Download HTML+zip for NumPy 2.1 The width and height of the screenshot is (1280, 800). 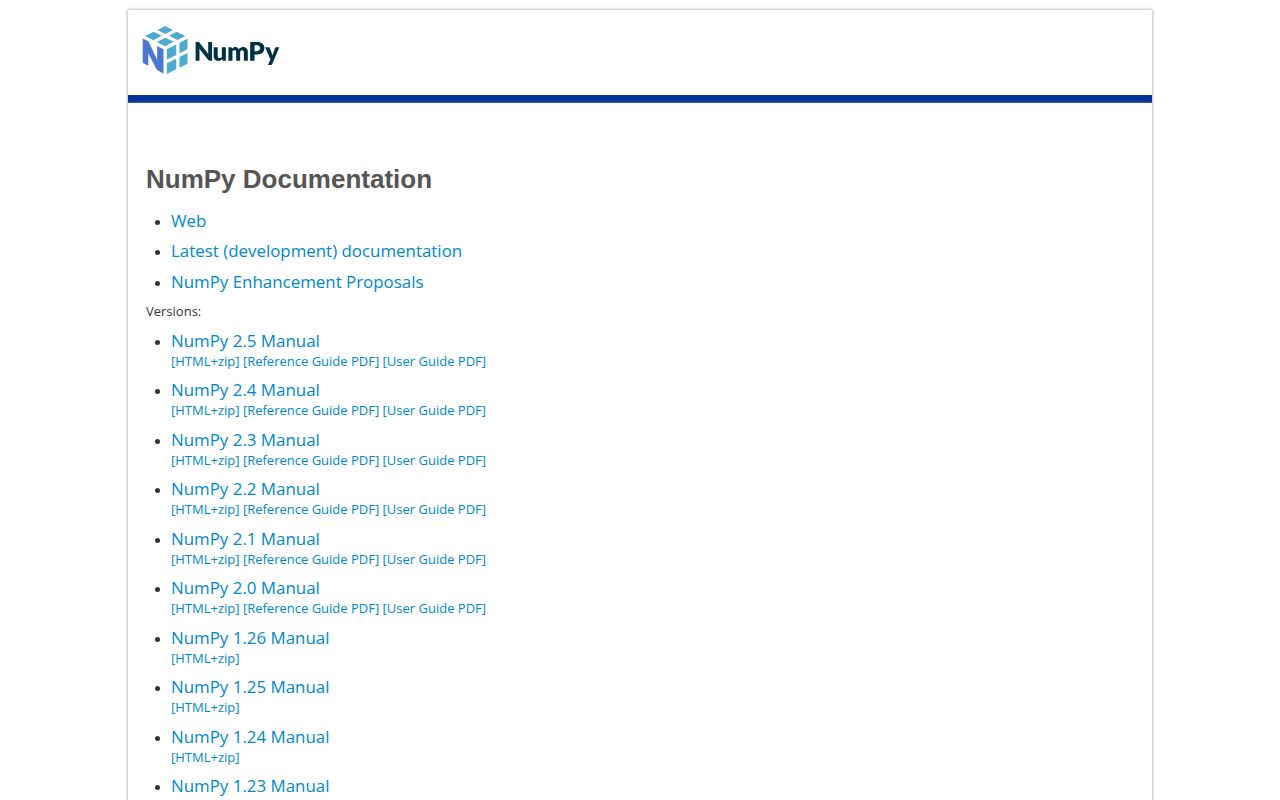(205, 559)
